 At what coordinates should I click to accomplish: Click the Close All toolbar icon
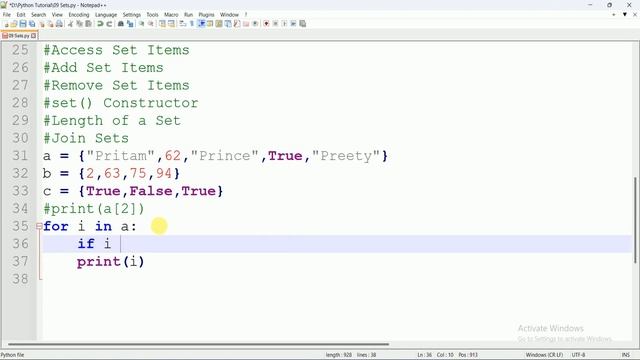click(50, 24)
